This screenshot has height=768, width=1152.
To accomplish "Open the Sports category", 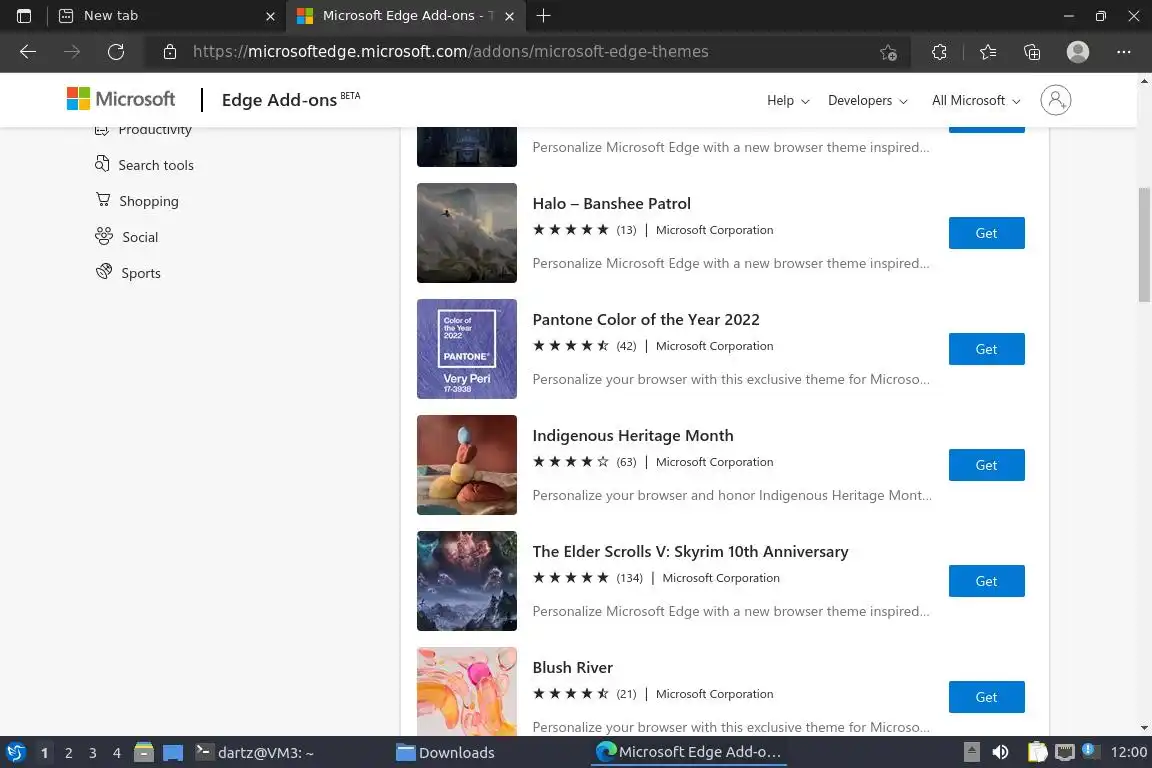I will (x=128, y=273).
